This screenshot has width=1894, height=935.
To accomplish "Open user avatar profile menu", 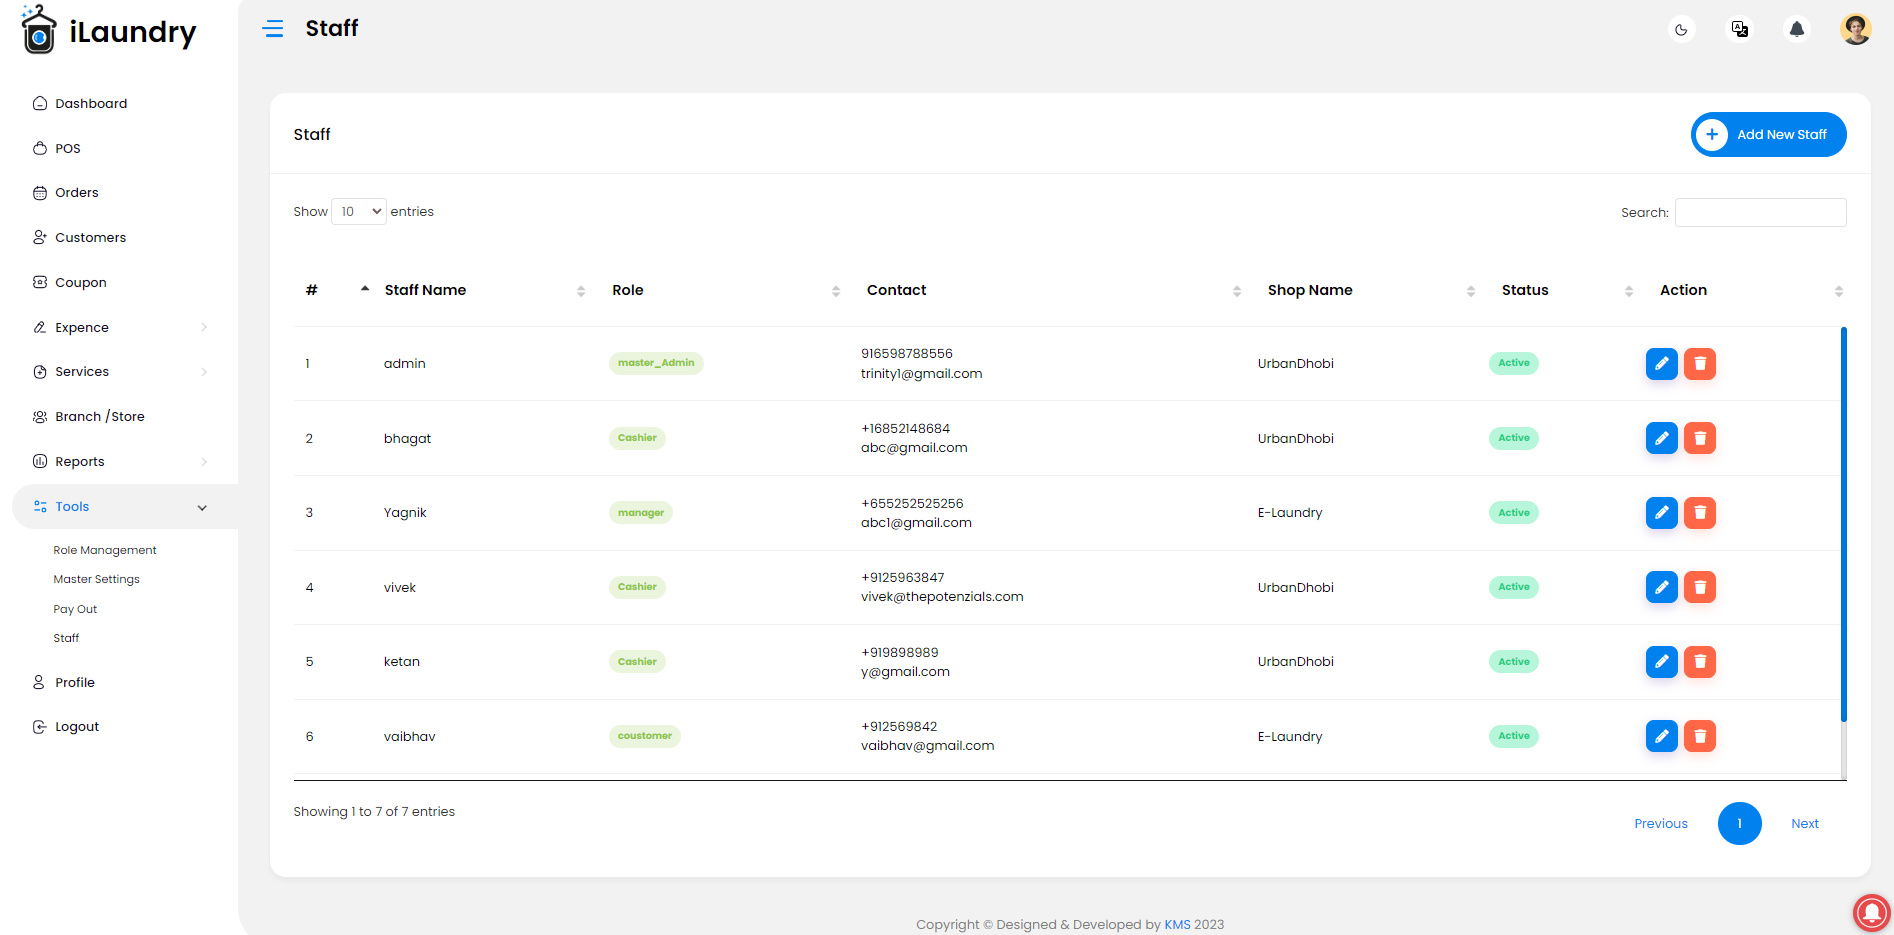I will [1856, 29].
